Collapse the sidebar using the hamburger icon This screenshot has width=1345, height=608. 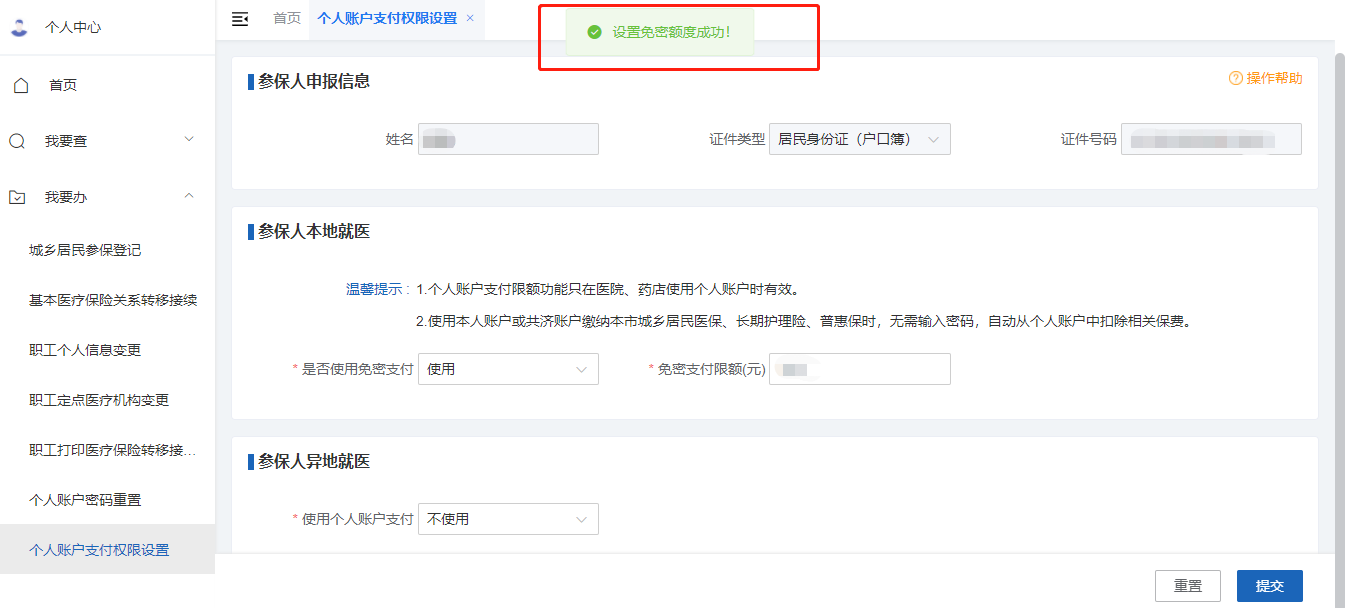pos(240,17)
